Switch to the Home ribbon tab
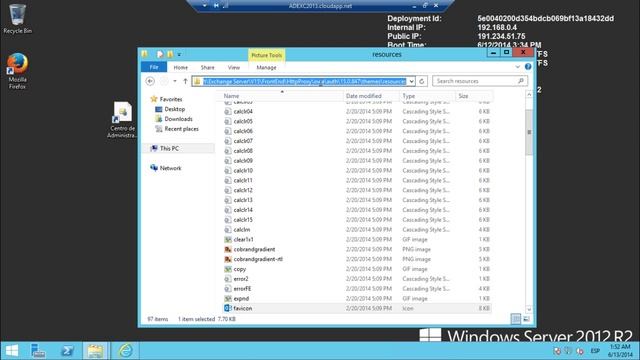Image resolution: width=640 pixels, height=360 pixels. [180, 67]
